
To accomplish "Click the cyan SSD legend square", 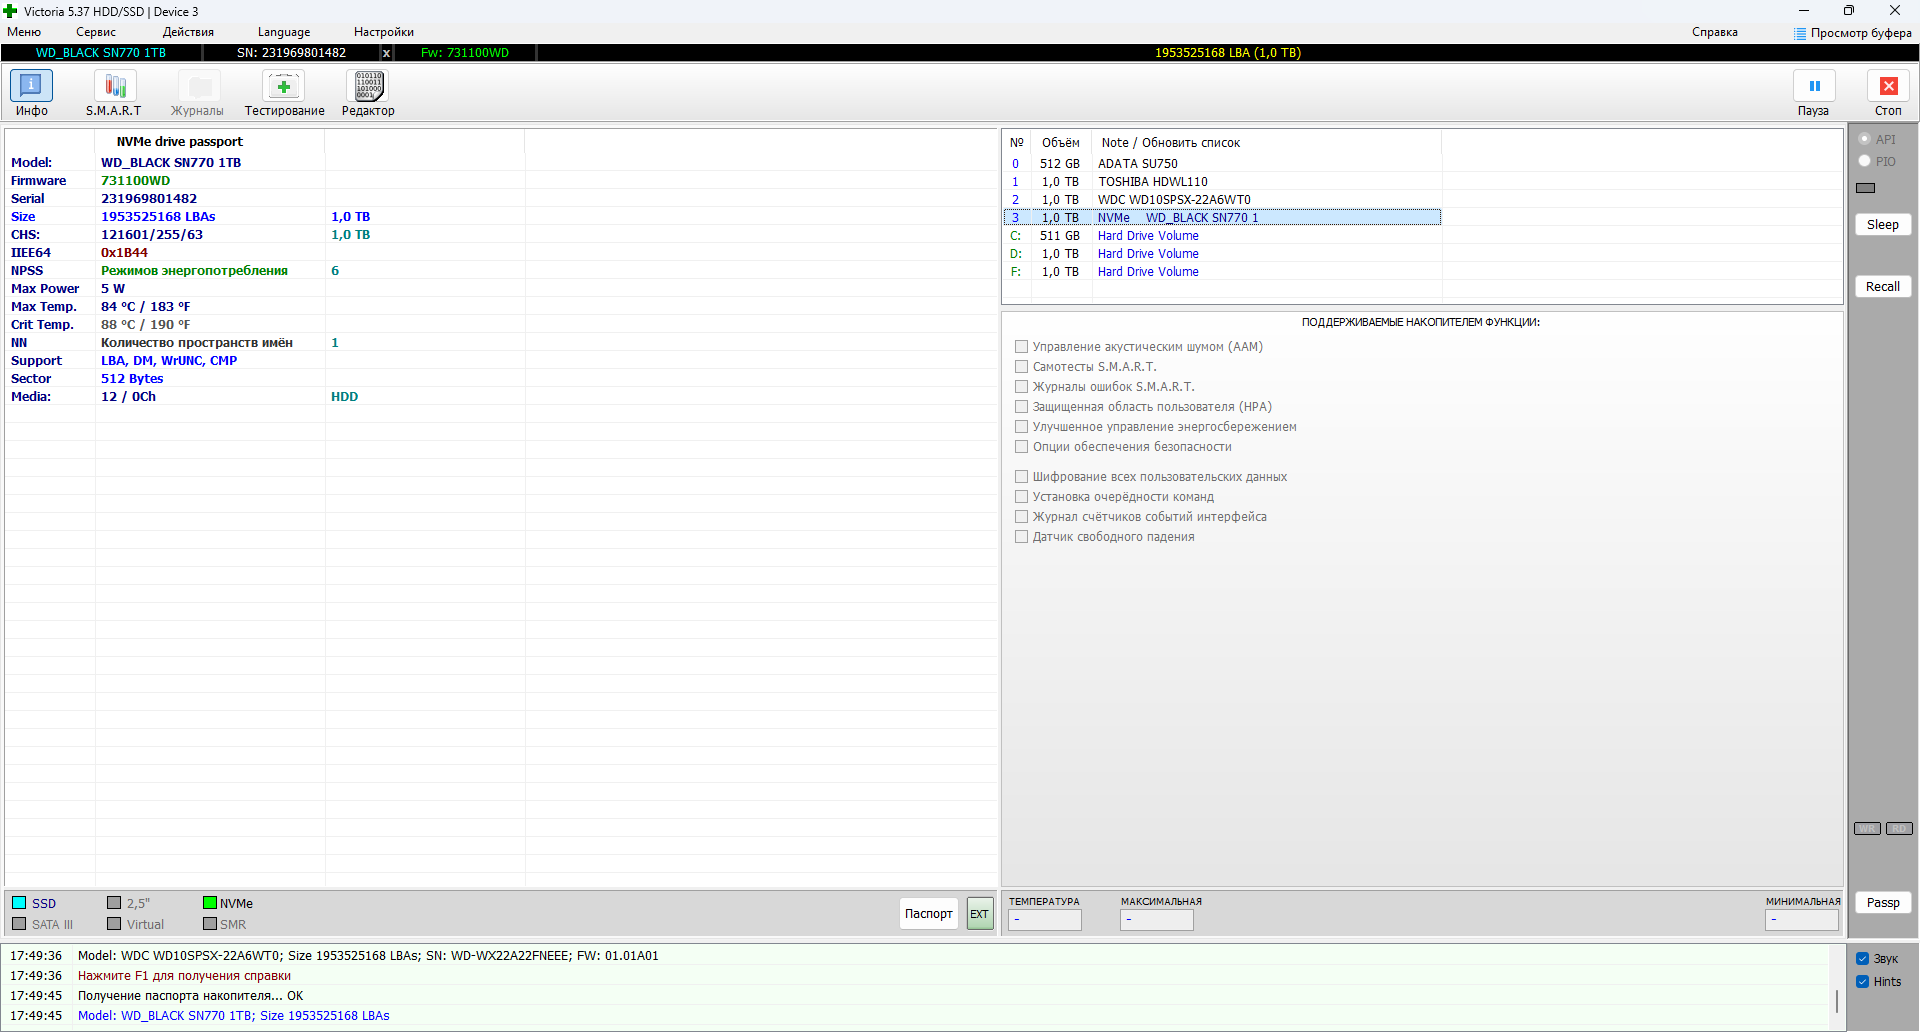I will point(19,903).
